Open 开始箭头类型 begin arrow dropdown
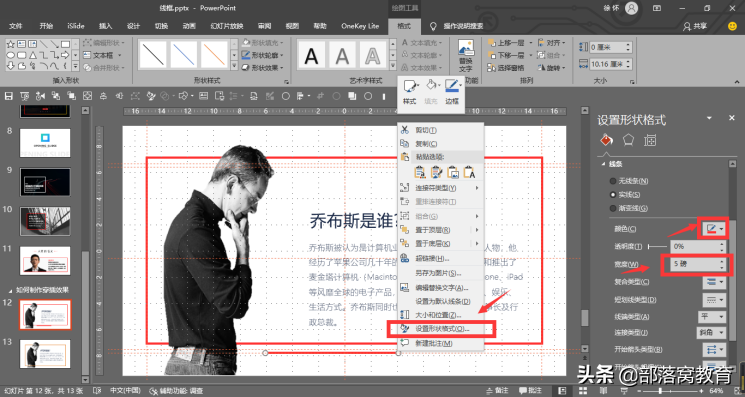This screenshot has width=745, height=397. pos(714,350)
